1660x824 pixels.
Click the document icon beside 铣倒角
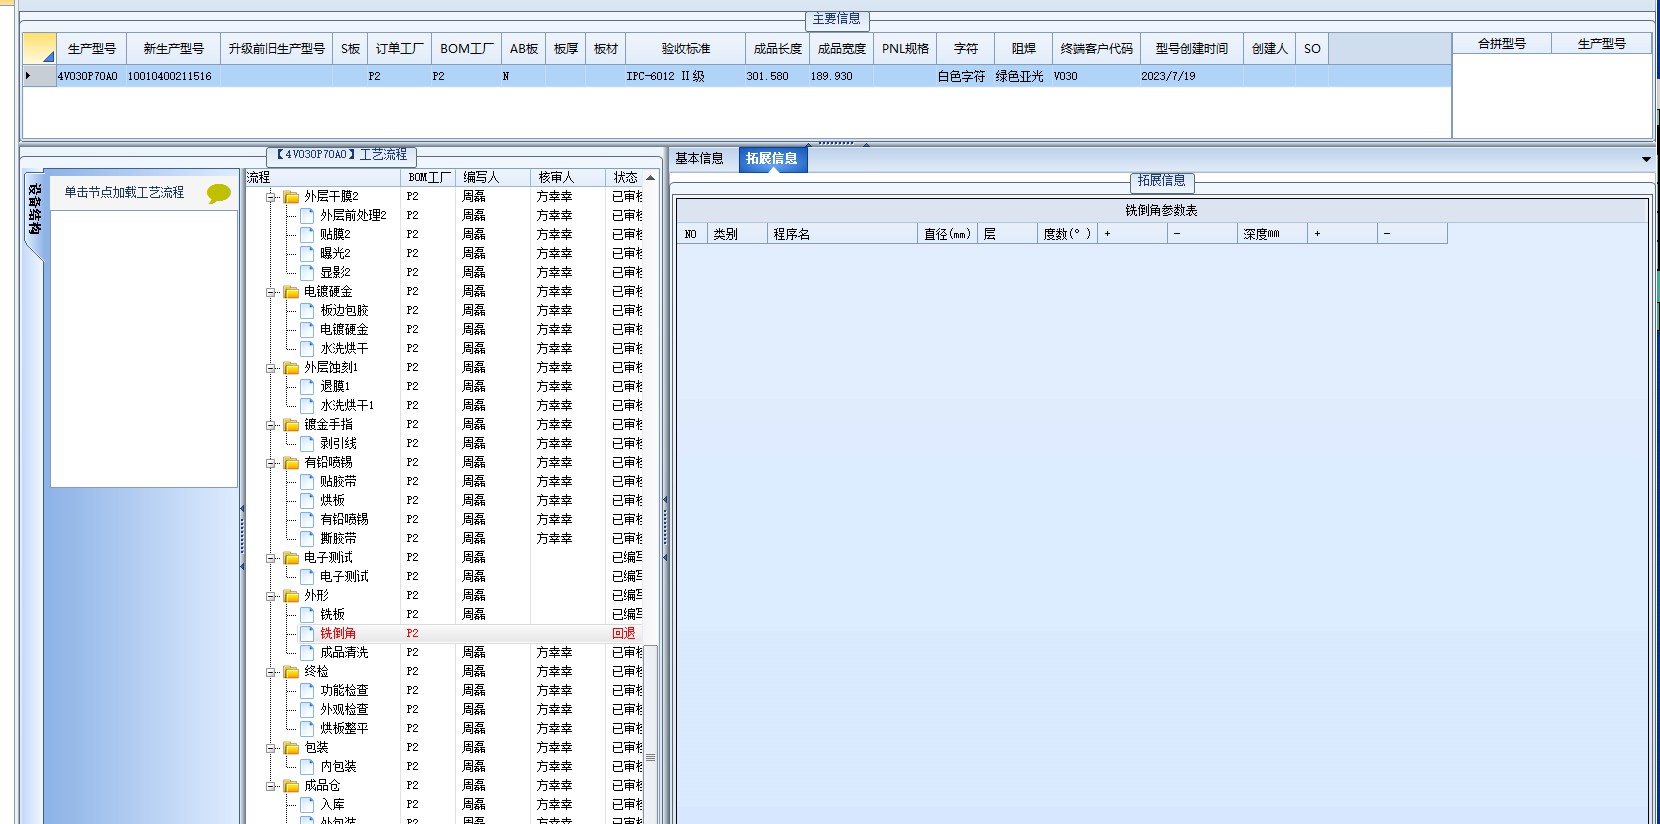(x=307, y=634)
